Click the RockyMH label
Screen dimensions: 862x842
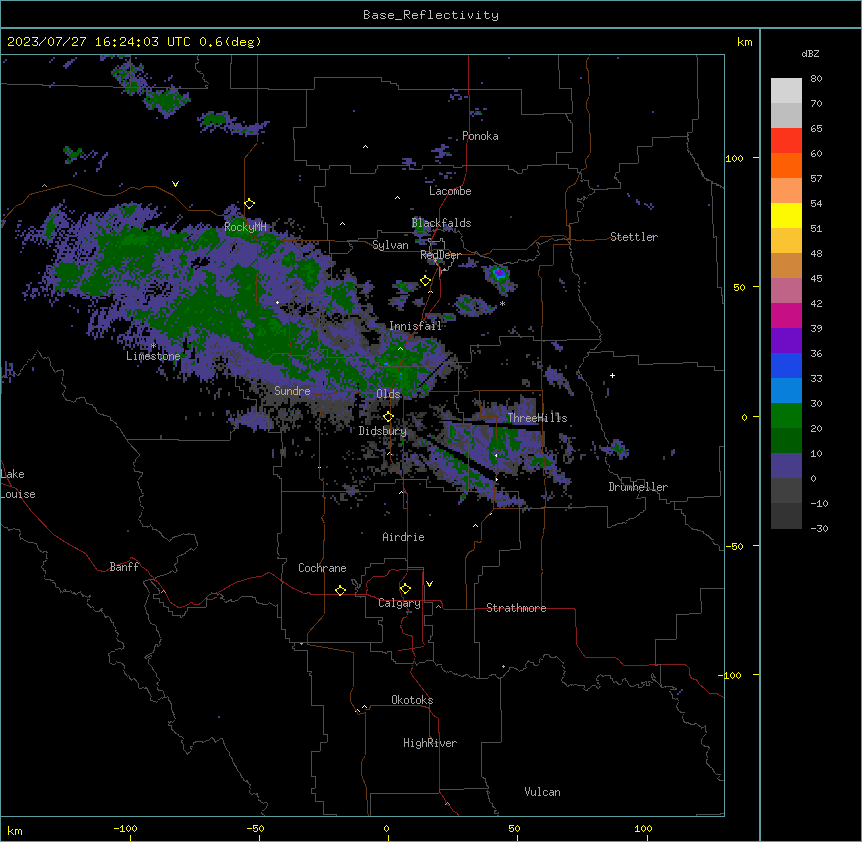(245, 226)
